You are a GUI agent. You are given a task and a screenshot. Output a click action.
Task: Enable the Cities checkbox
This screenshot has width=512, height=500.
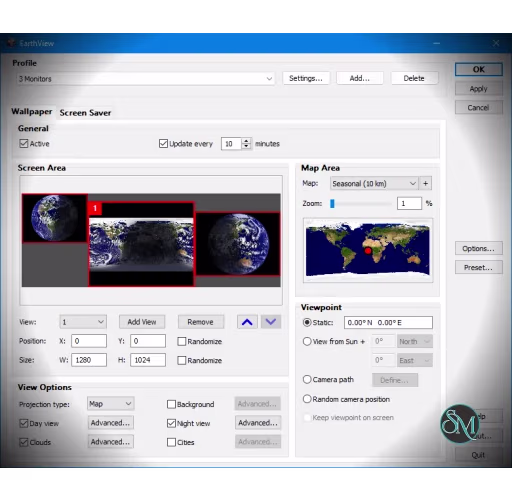coord(171,442)
